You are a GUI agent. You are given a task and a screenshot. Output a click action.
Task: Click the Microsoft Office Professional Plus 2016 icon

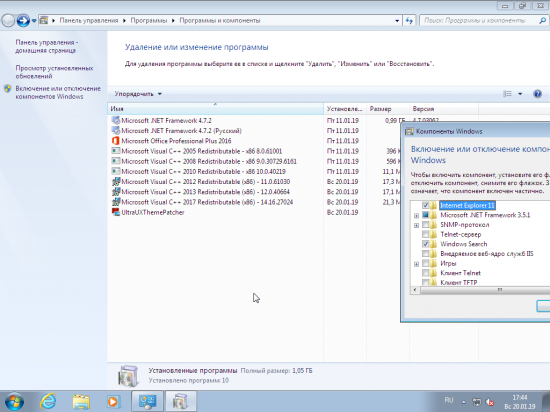115,141
